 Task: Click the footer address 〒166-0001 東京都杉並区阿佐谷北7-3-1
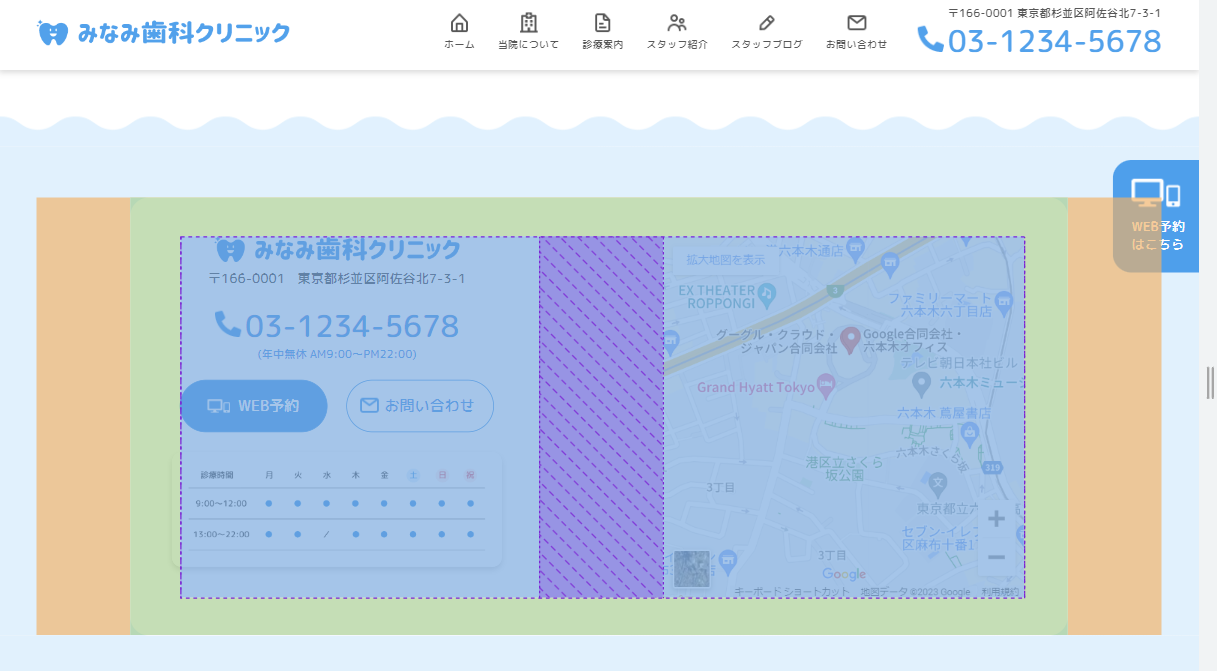coord(337,279)
